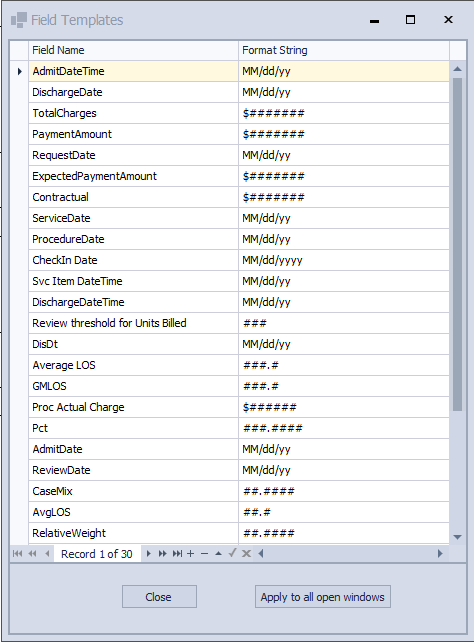The width and height of the screenshot is (474, 642).
Task: Select TotalCharges format string cell
Action: point(344,113)
